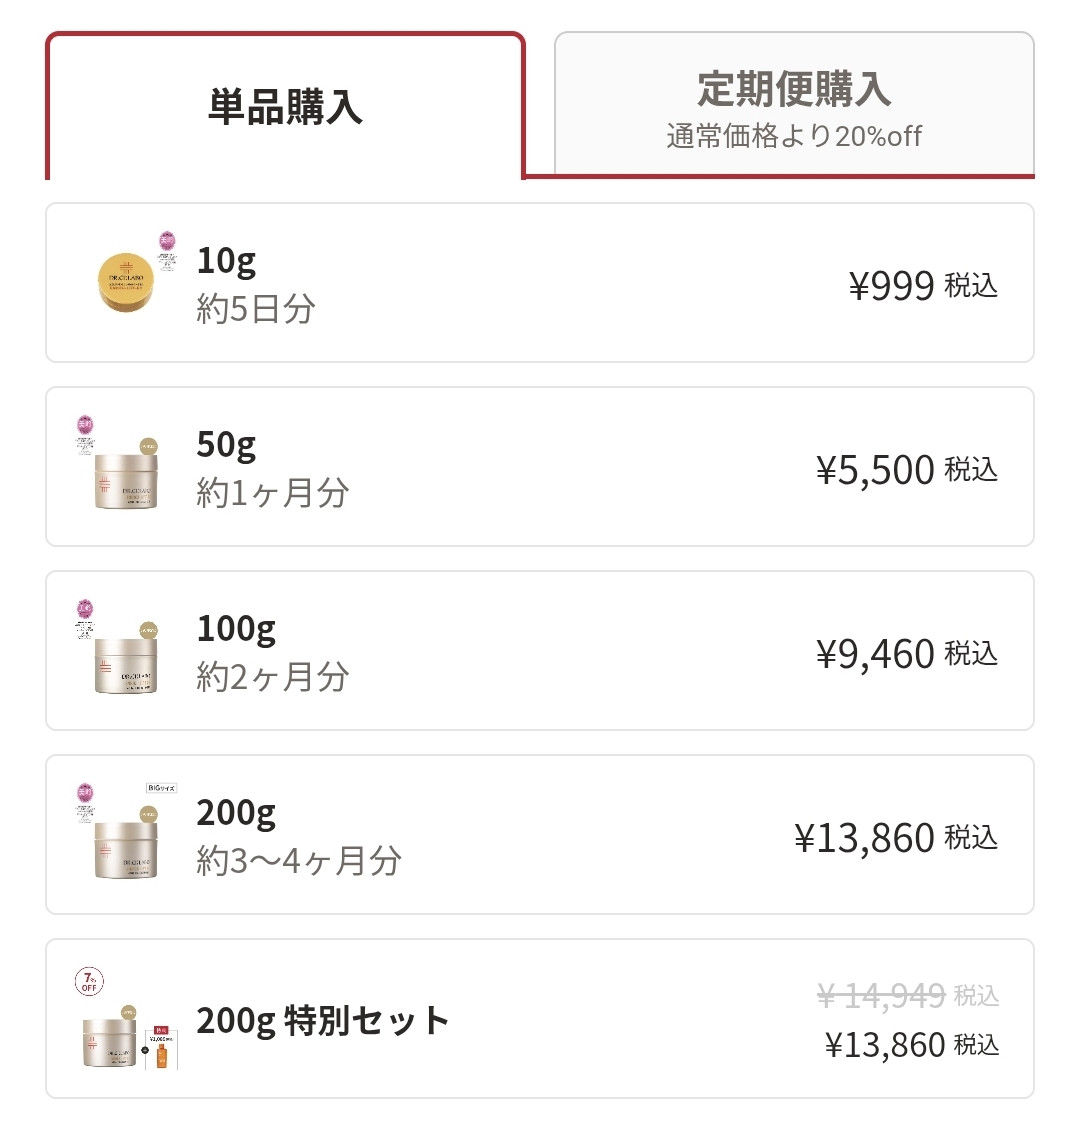Click the 7% OFF badge icon
1080x1133 pixels.
[x=89, y=981]
